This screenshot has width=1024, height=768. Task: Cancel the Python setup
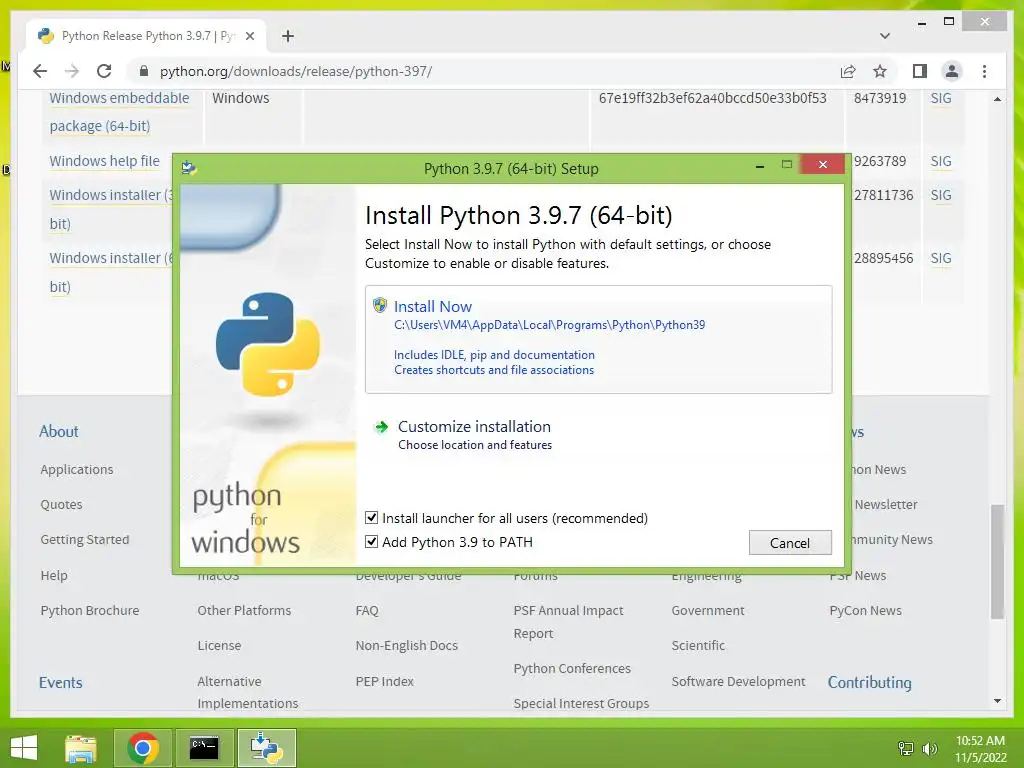(x=790, y=543)
